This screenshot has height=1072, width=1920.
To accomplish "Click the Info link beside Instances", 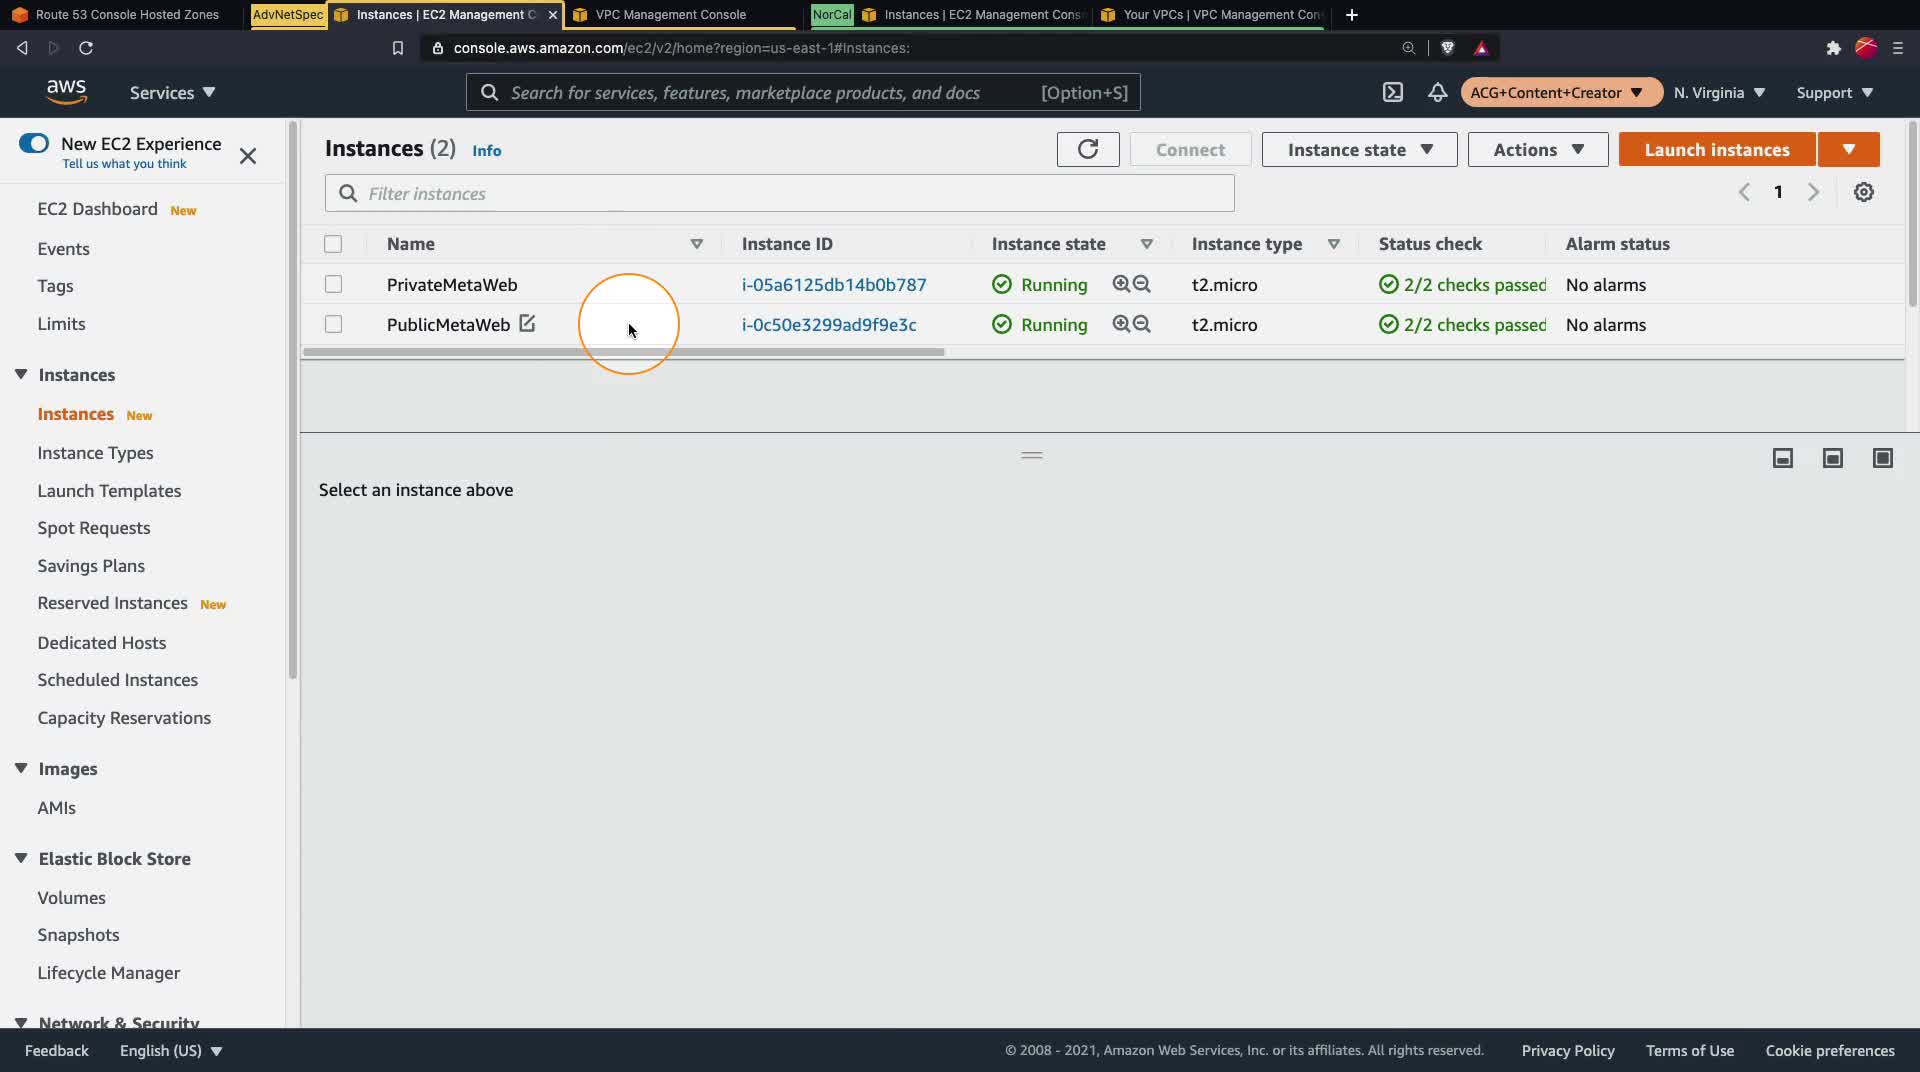I will [x=487, y=150].
